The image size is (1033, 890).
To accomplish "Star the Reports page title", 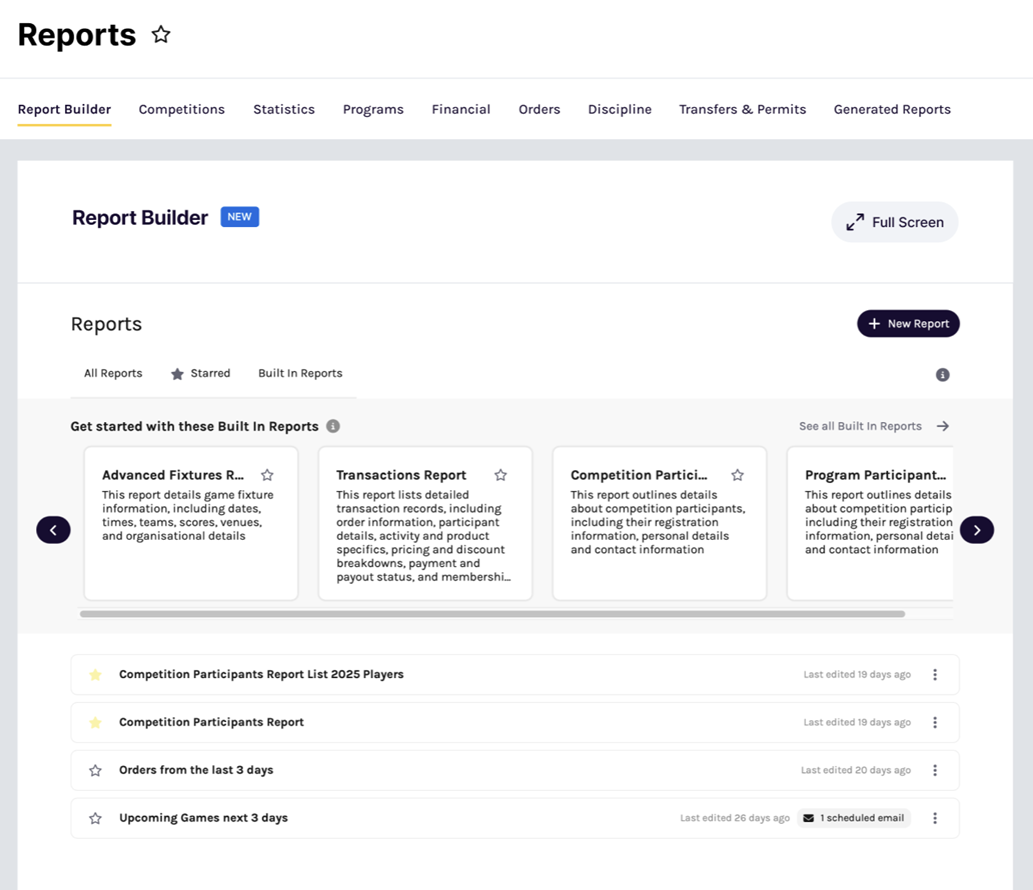I will pyautogui.click(x=161, y=35).
